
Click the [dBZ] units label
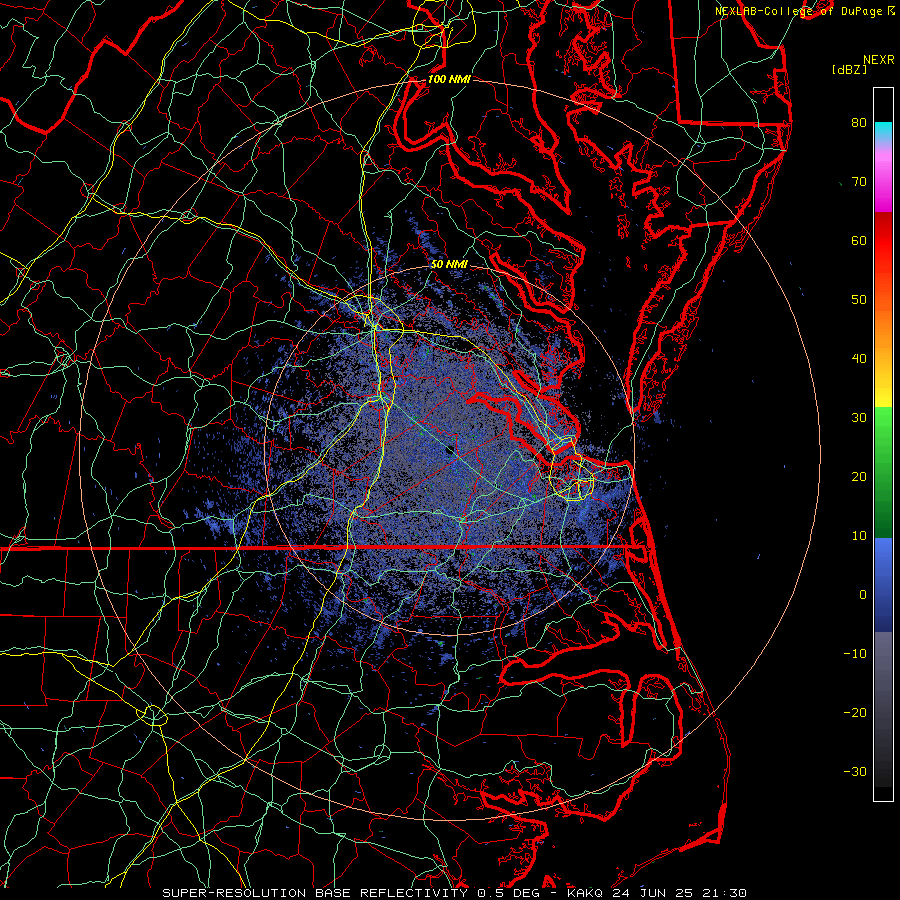(849, 70)
